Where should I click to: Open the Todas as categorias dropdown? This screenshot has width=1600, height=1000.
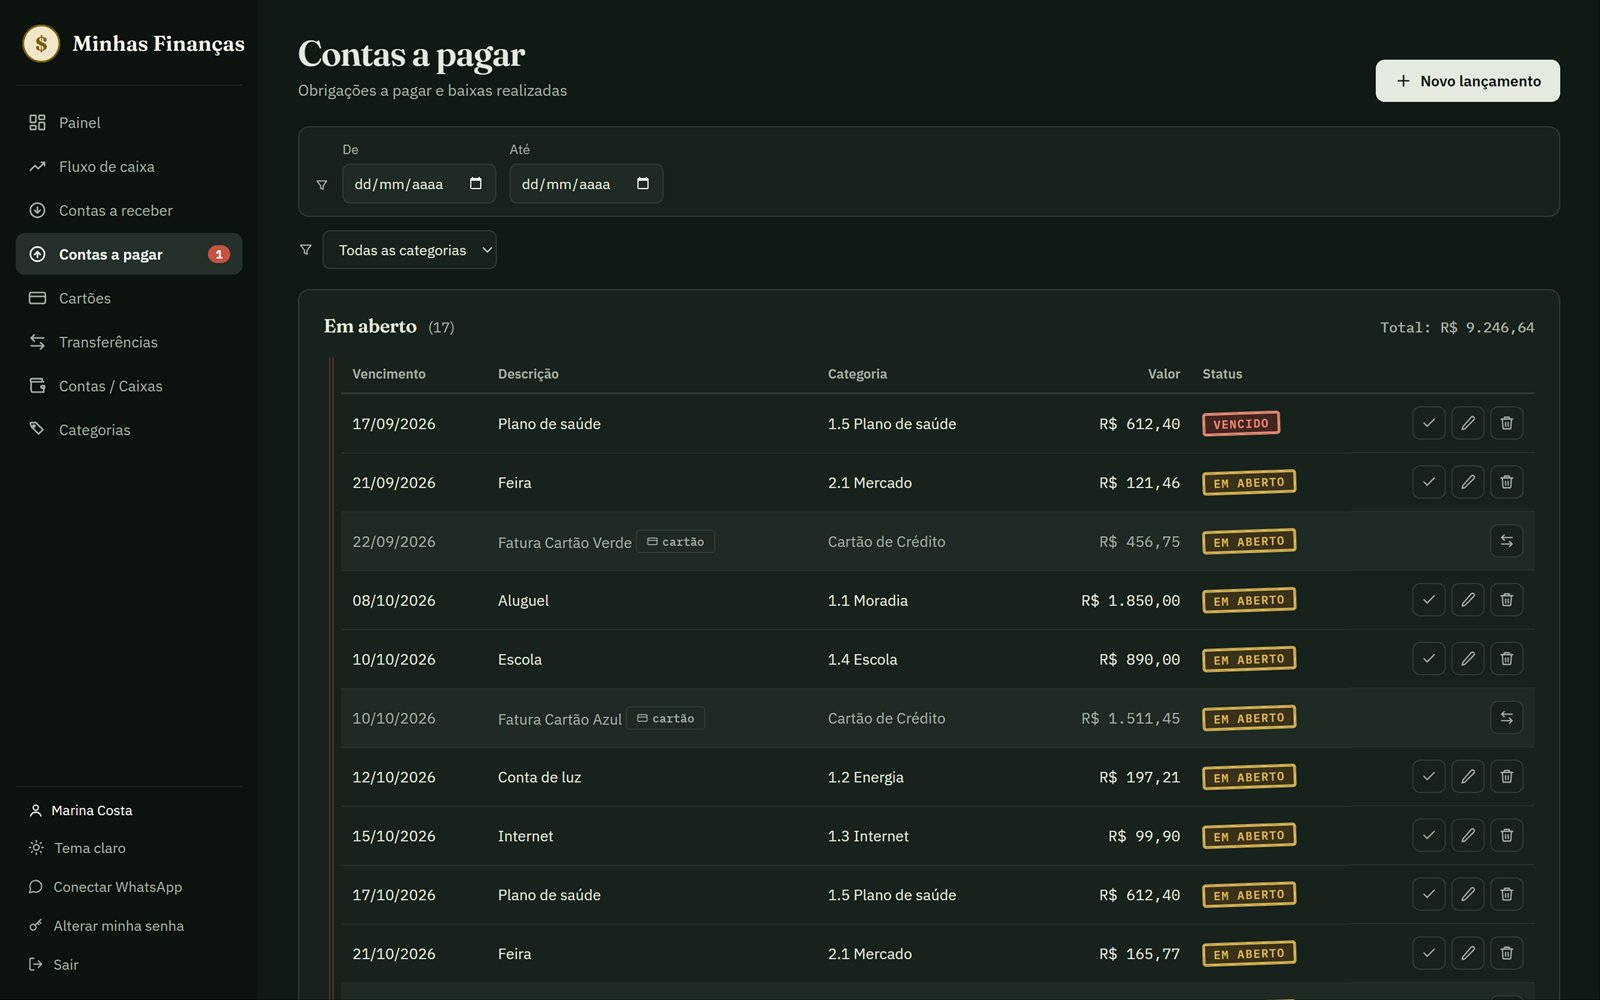pos(409,250)
